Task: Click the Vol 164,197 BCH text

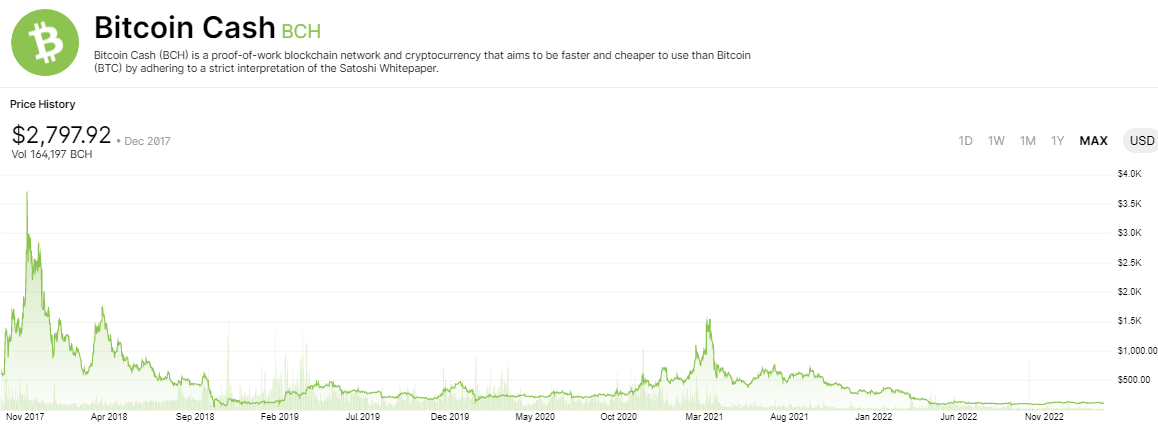Action: coord(52,154)
